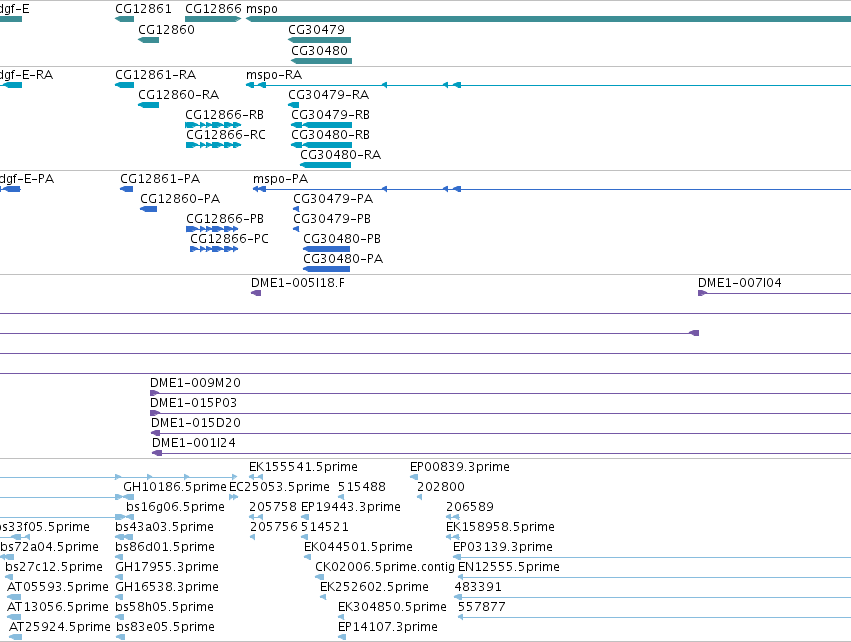Click the CG12861-PA protein label
Viewport: 851px width, 642px height.
coord(160,179)
